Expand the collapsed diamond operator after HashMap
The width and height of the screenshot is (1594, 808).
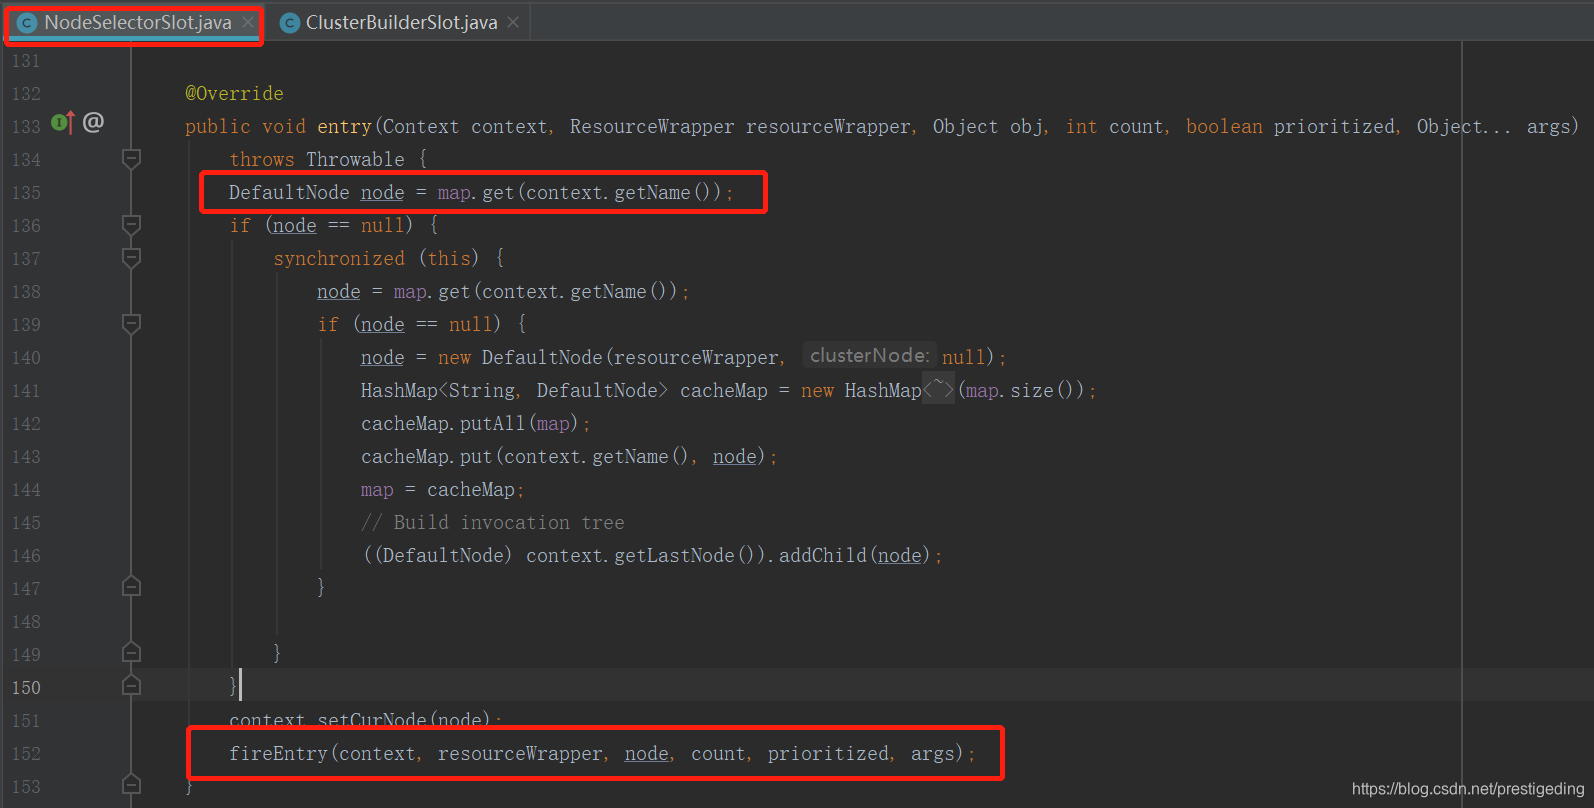[938, 389]
